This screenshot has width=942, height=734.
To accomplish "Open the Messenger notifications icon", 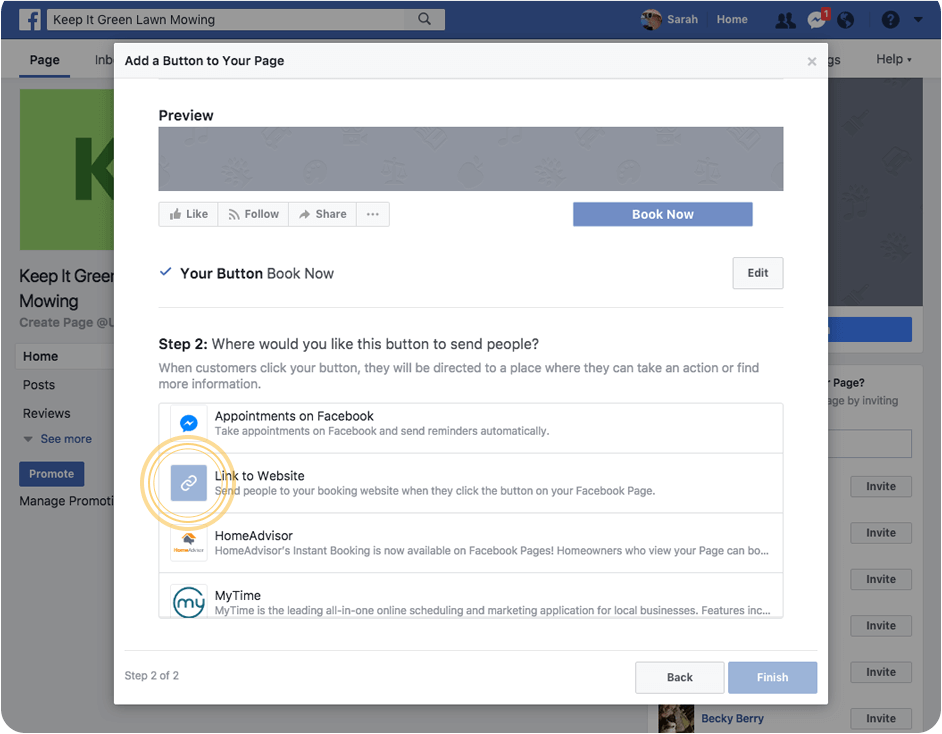I will pos(816,20).
